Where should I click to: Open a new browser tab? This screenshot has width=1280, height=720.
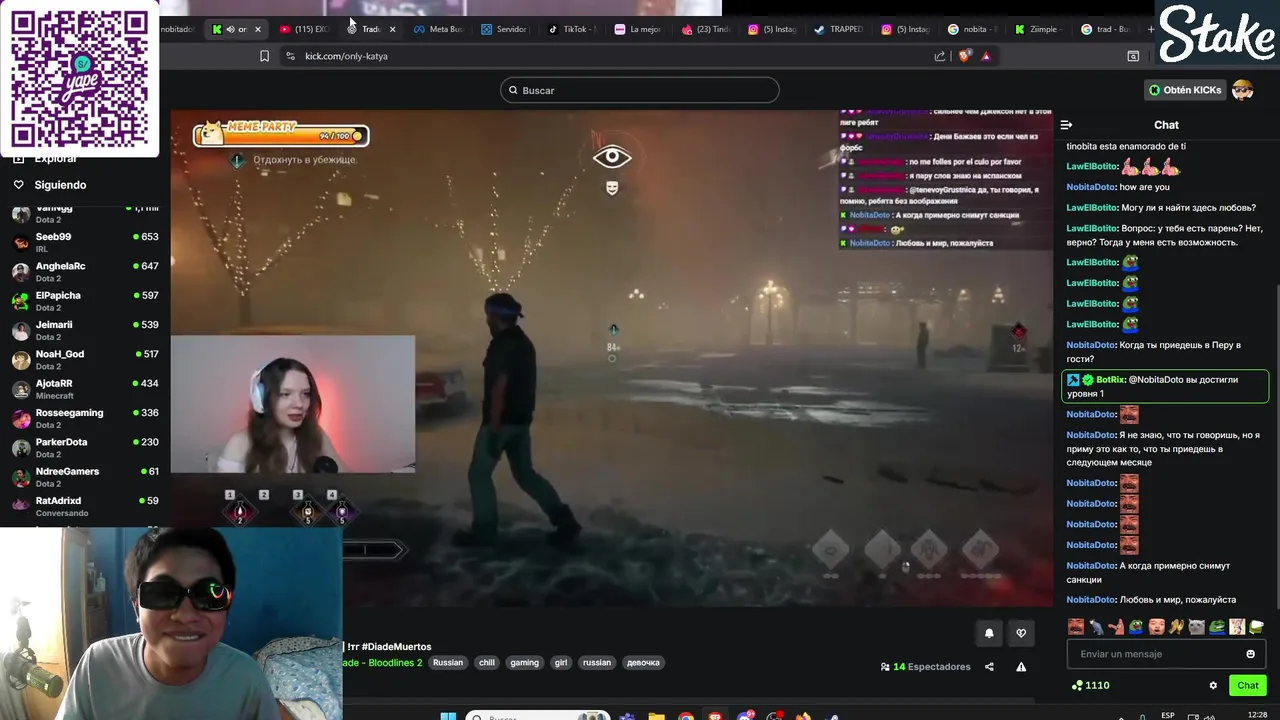pos(1150,29)
